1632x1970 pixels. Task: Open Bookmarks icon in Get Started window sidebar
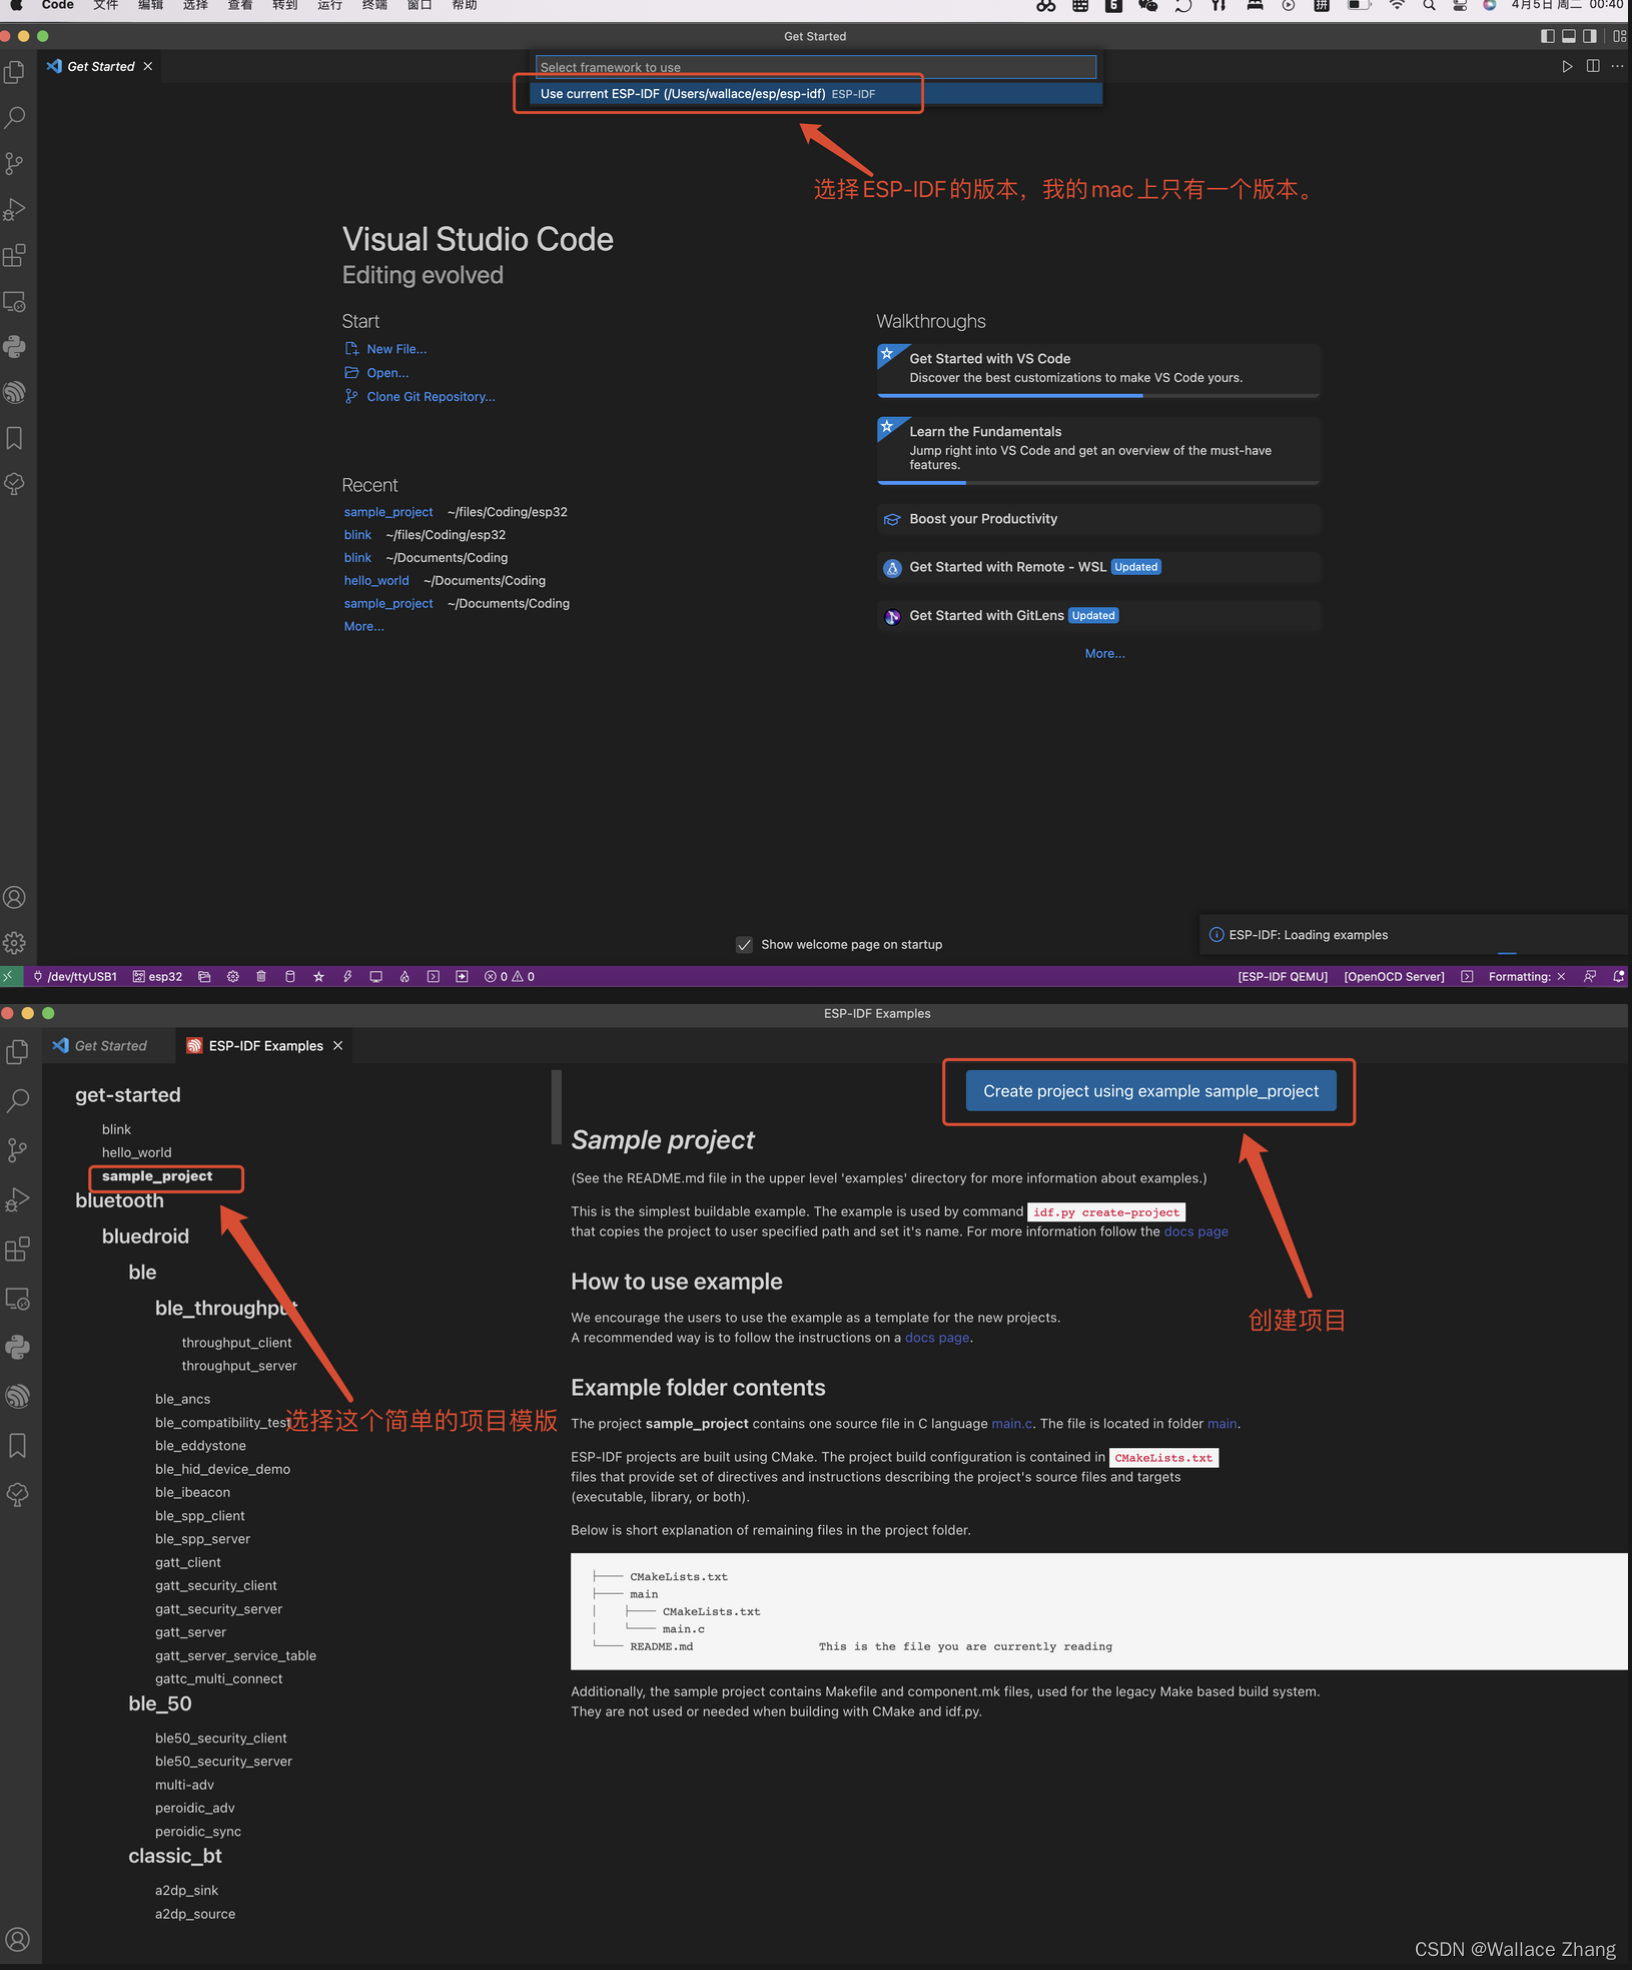15,438
